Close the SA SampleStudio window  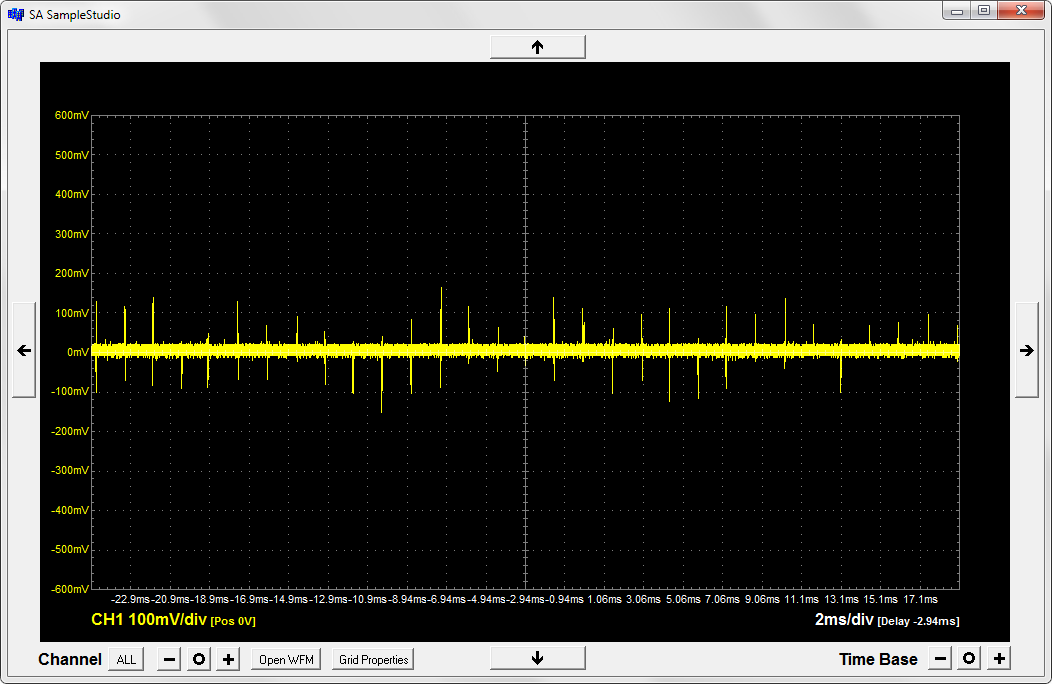[1021, 10]
